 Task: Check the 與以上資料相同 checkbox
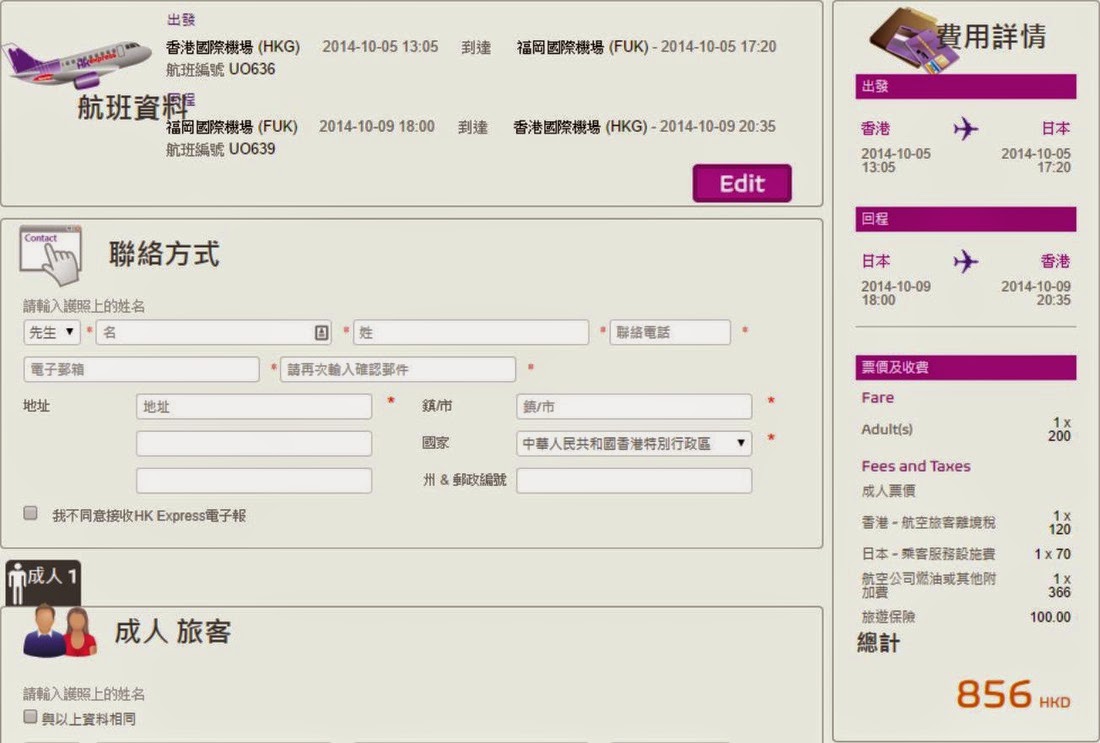(x=31, y=717)
